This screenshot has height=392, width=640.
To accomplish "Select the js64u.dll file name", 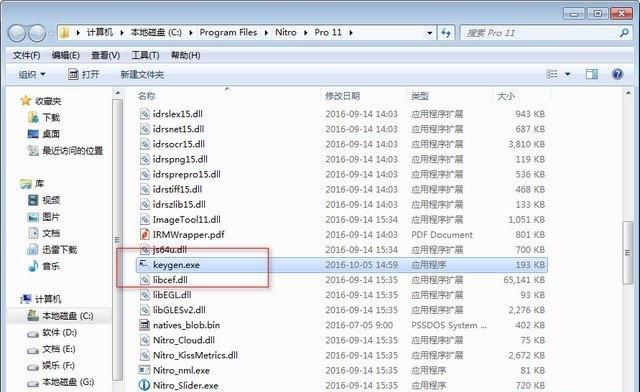I will [x=170, y=249].
